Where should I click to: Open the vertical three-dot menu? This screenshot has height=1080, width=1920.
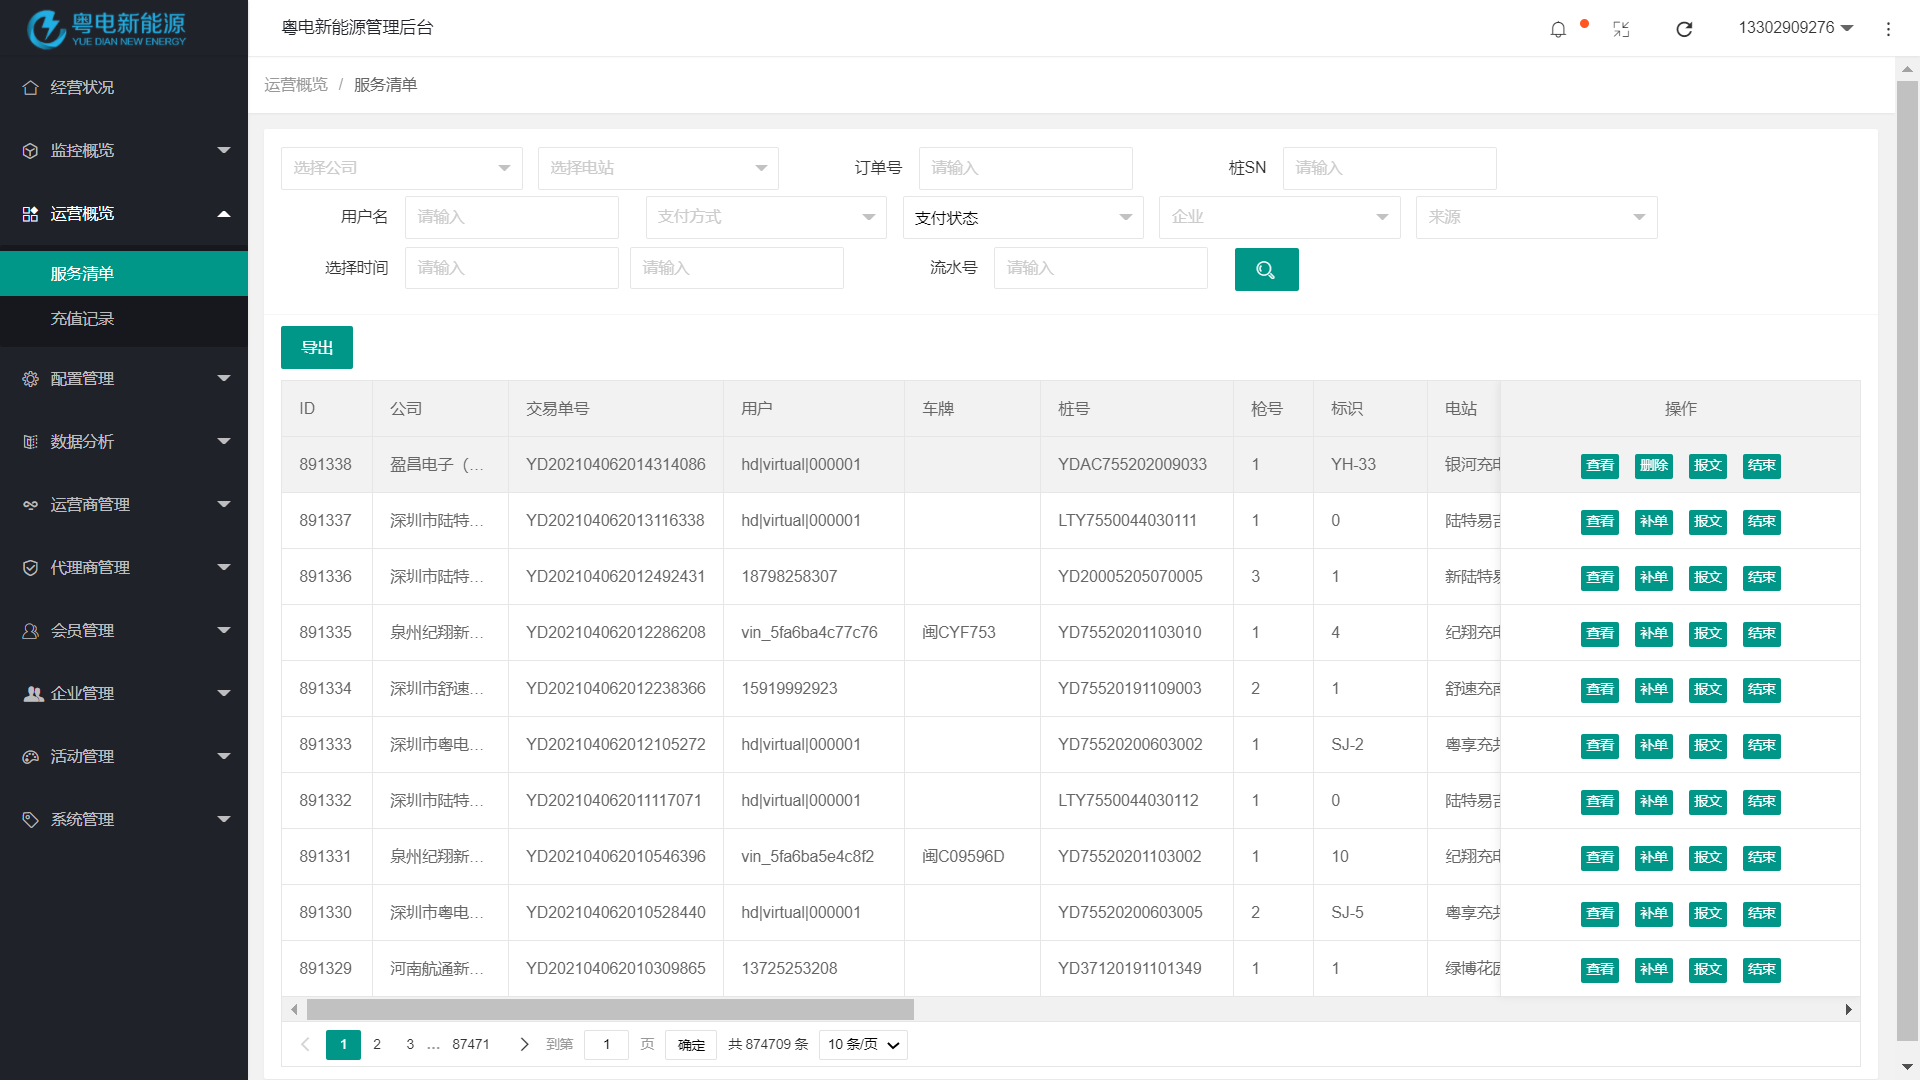click(1888, 29)
